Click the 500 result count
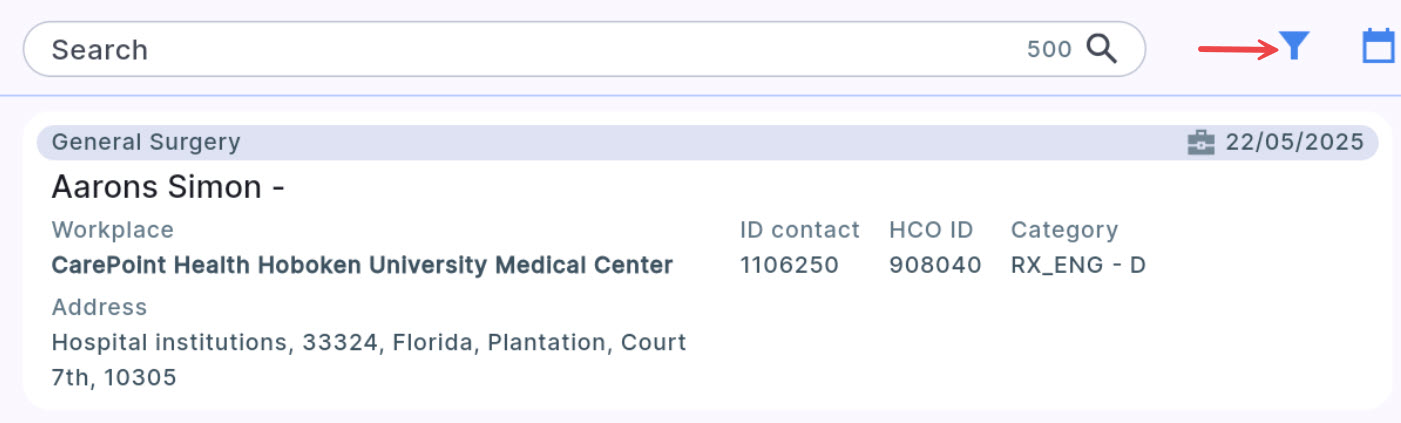 [1048, 49]
